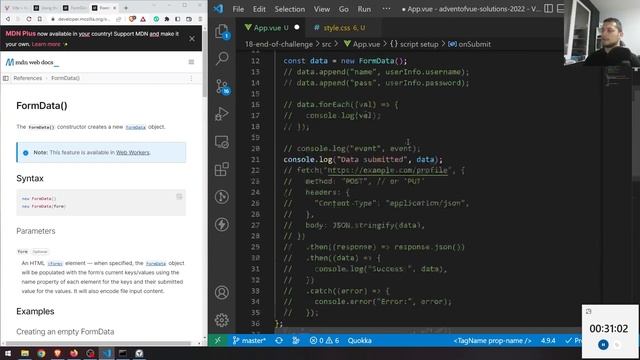Click the remote window indicator in status bar
Viewport: 640px width, 360px height.
(x=218, y=340)
